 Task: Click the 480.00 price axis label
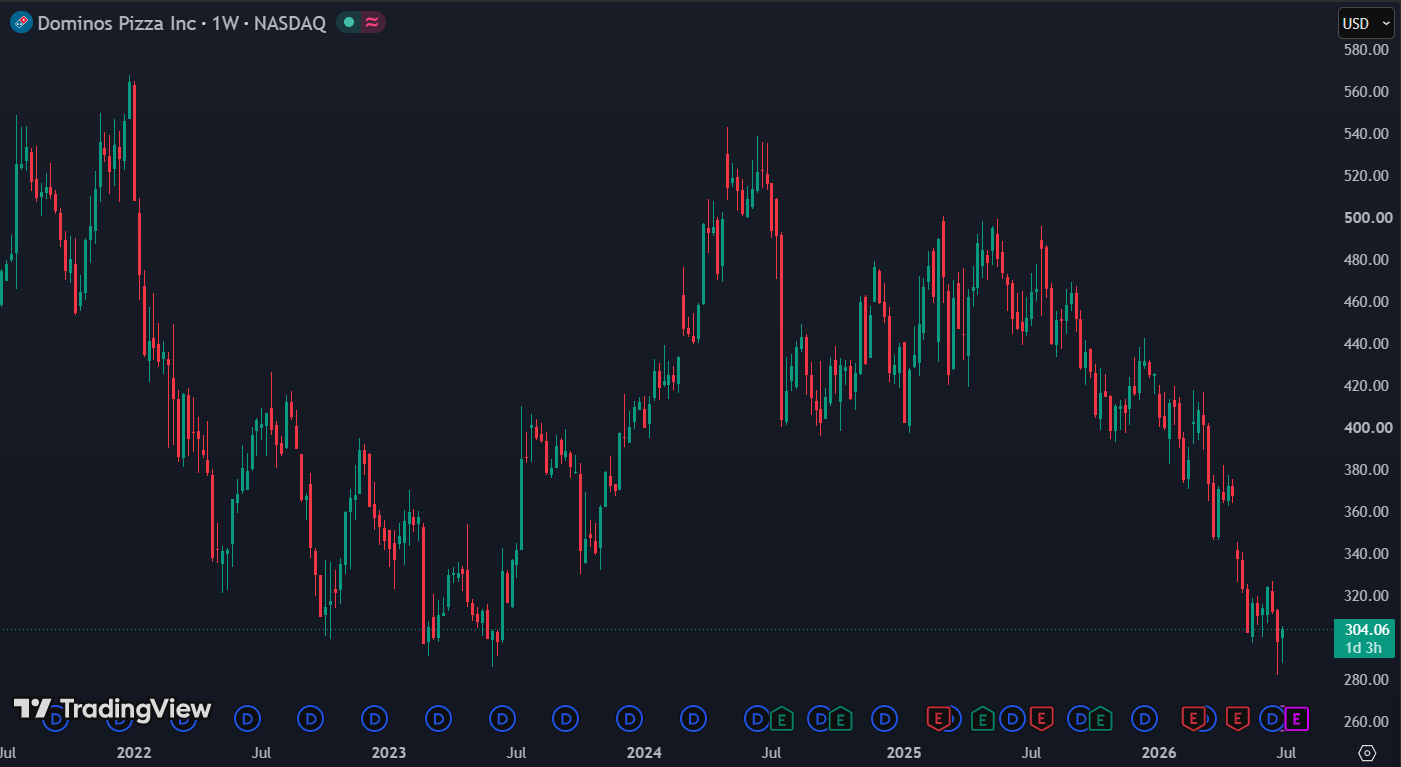pyautogui.click(x=1368, y=259)
